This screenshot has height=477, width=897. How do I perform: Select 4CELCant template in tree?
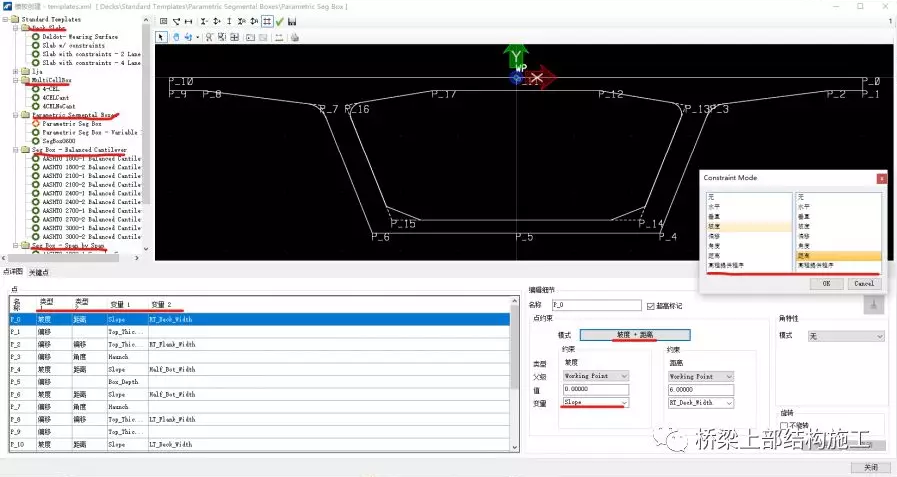point(55,98)
